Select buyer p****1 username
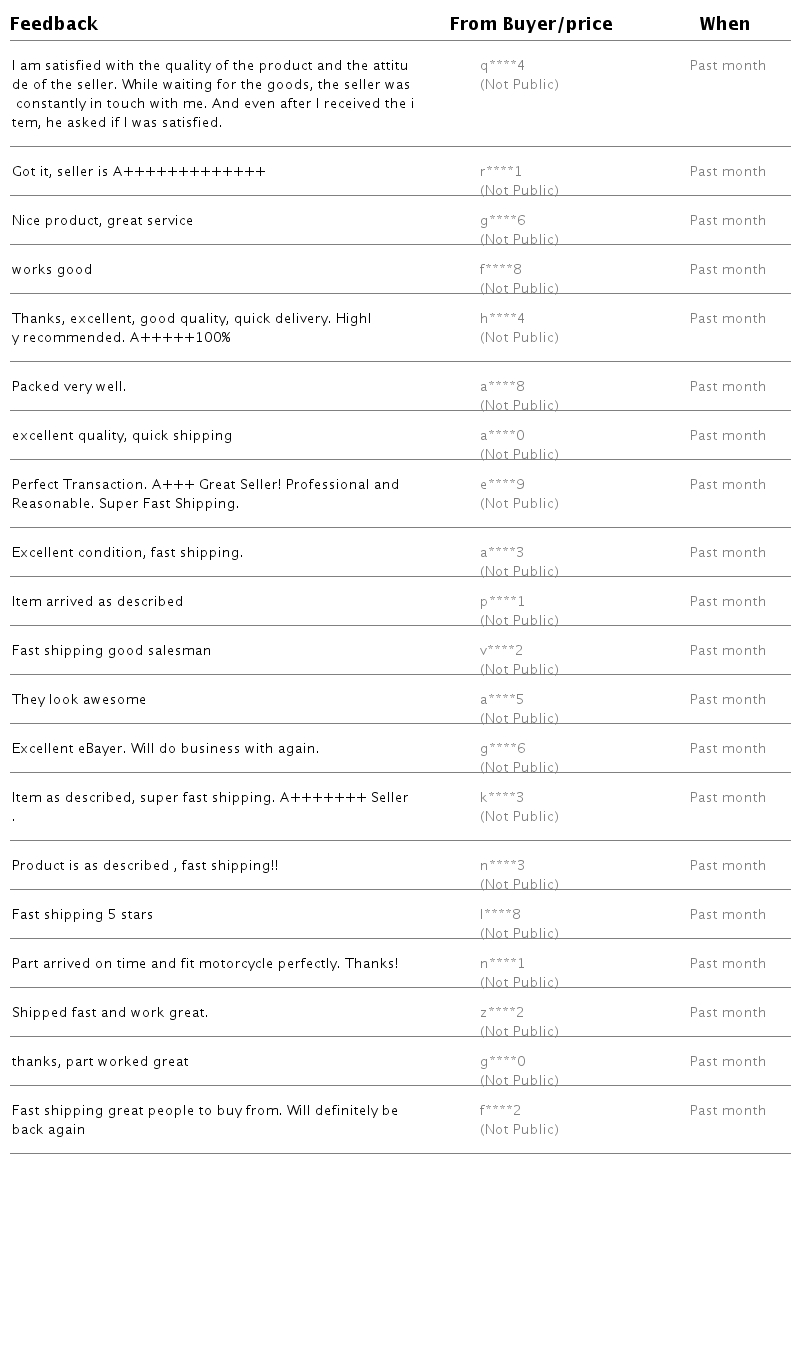The image size is (800, 1368). click(x=502, y=602)
